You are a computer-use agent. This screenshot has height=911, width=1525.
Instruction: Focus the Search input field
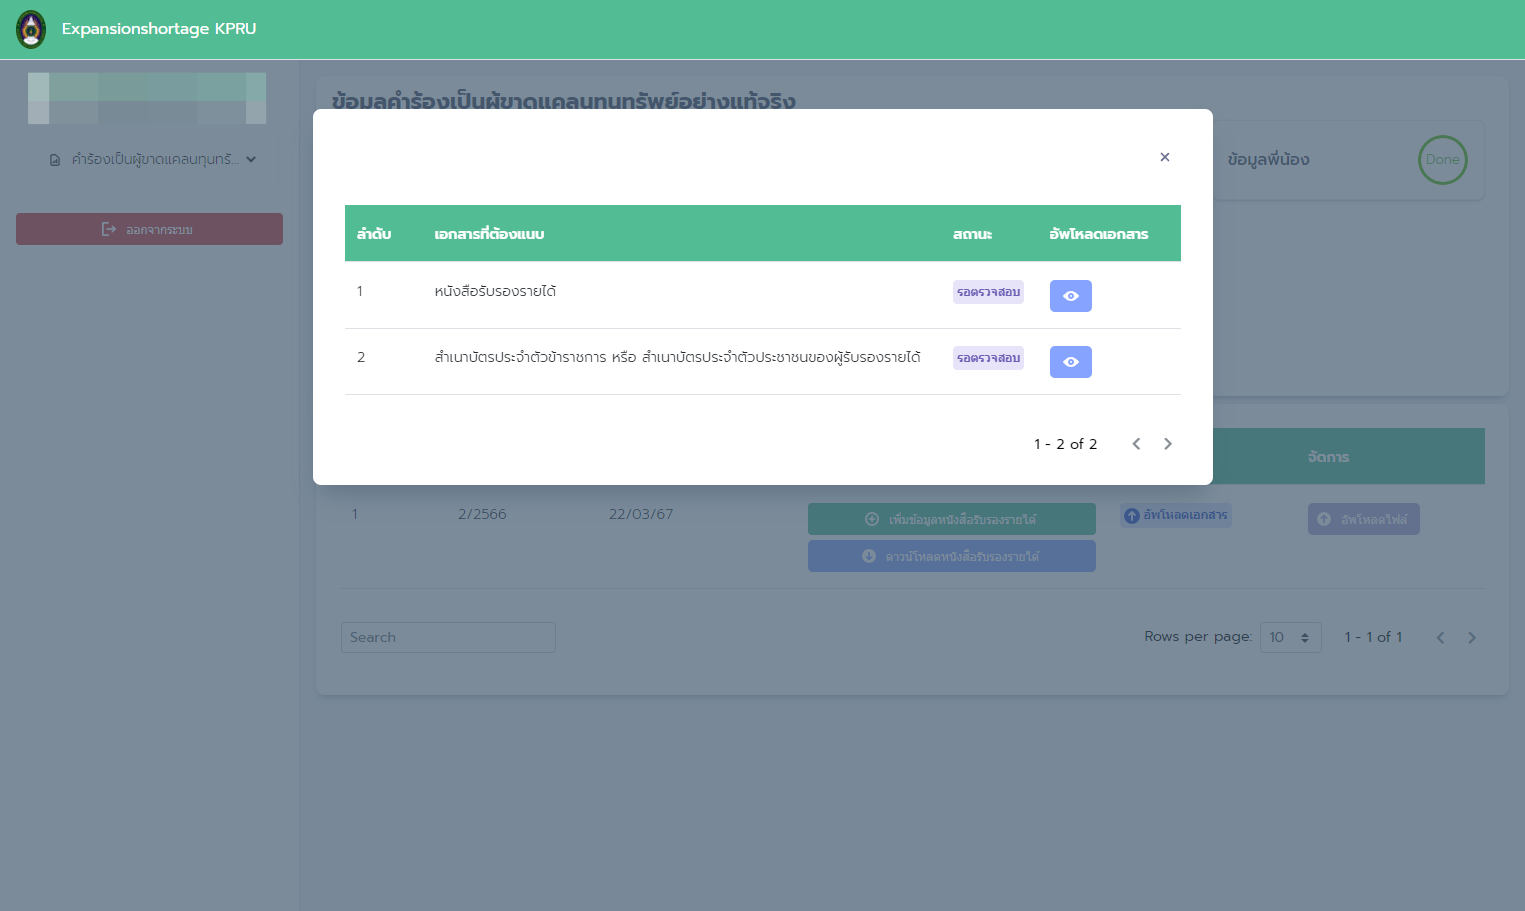[448, 637]
